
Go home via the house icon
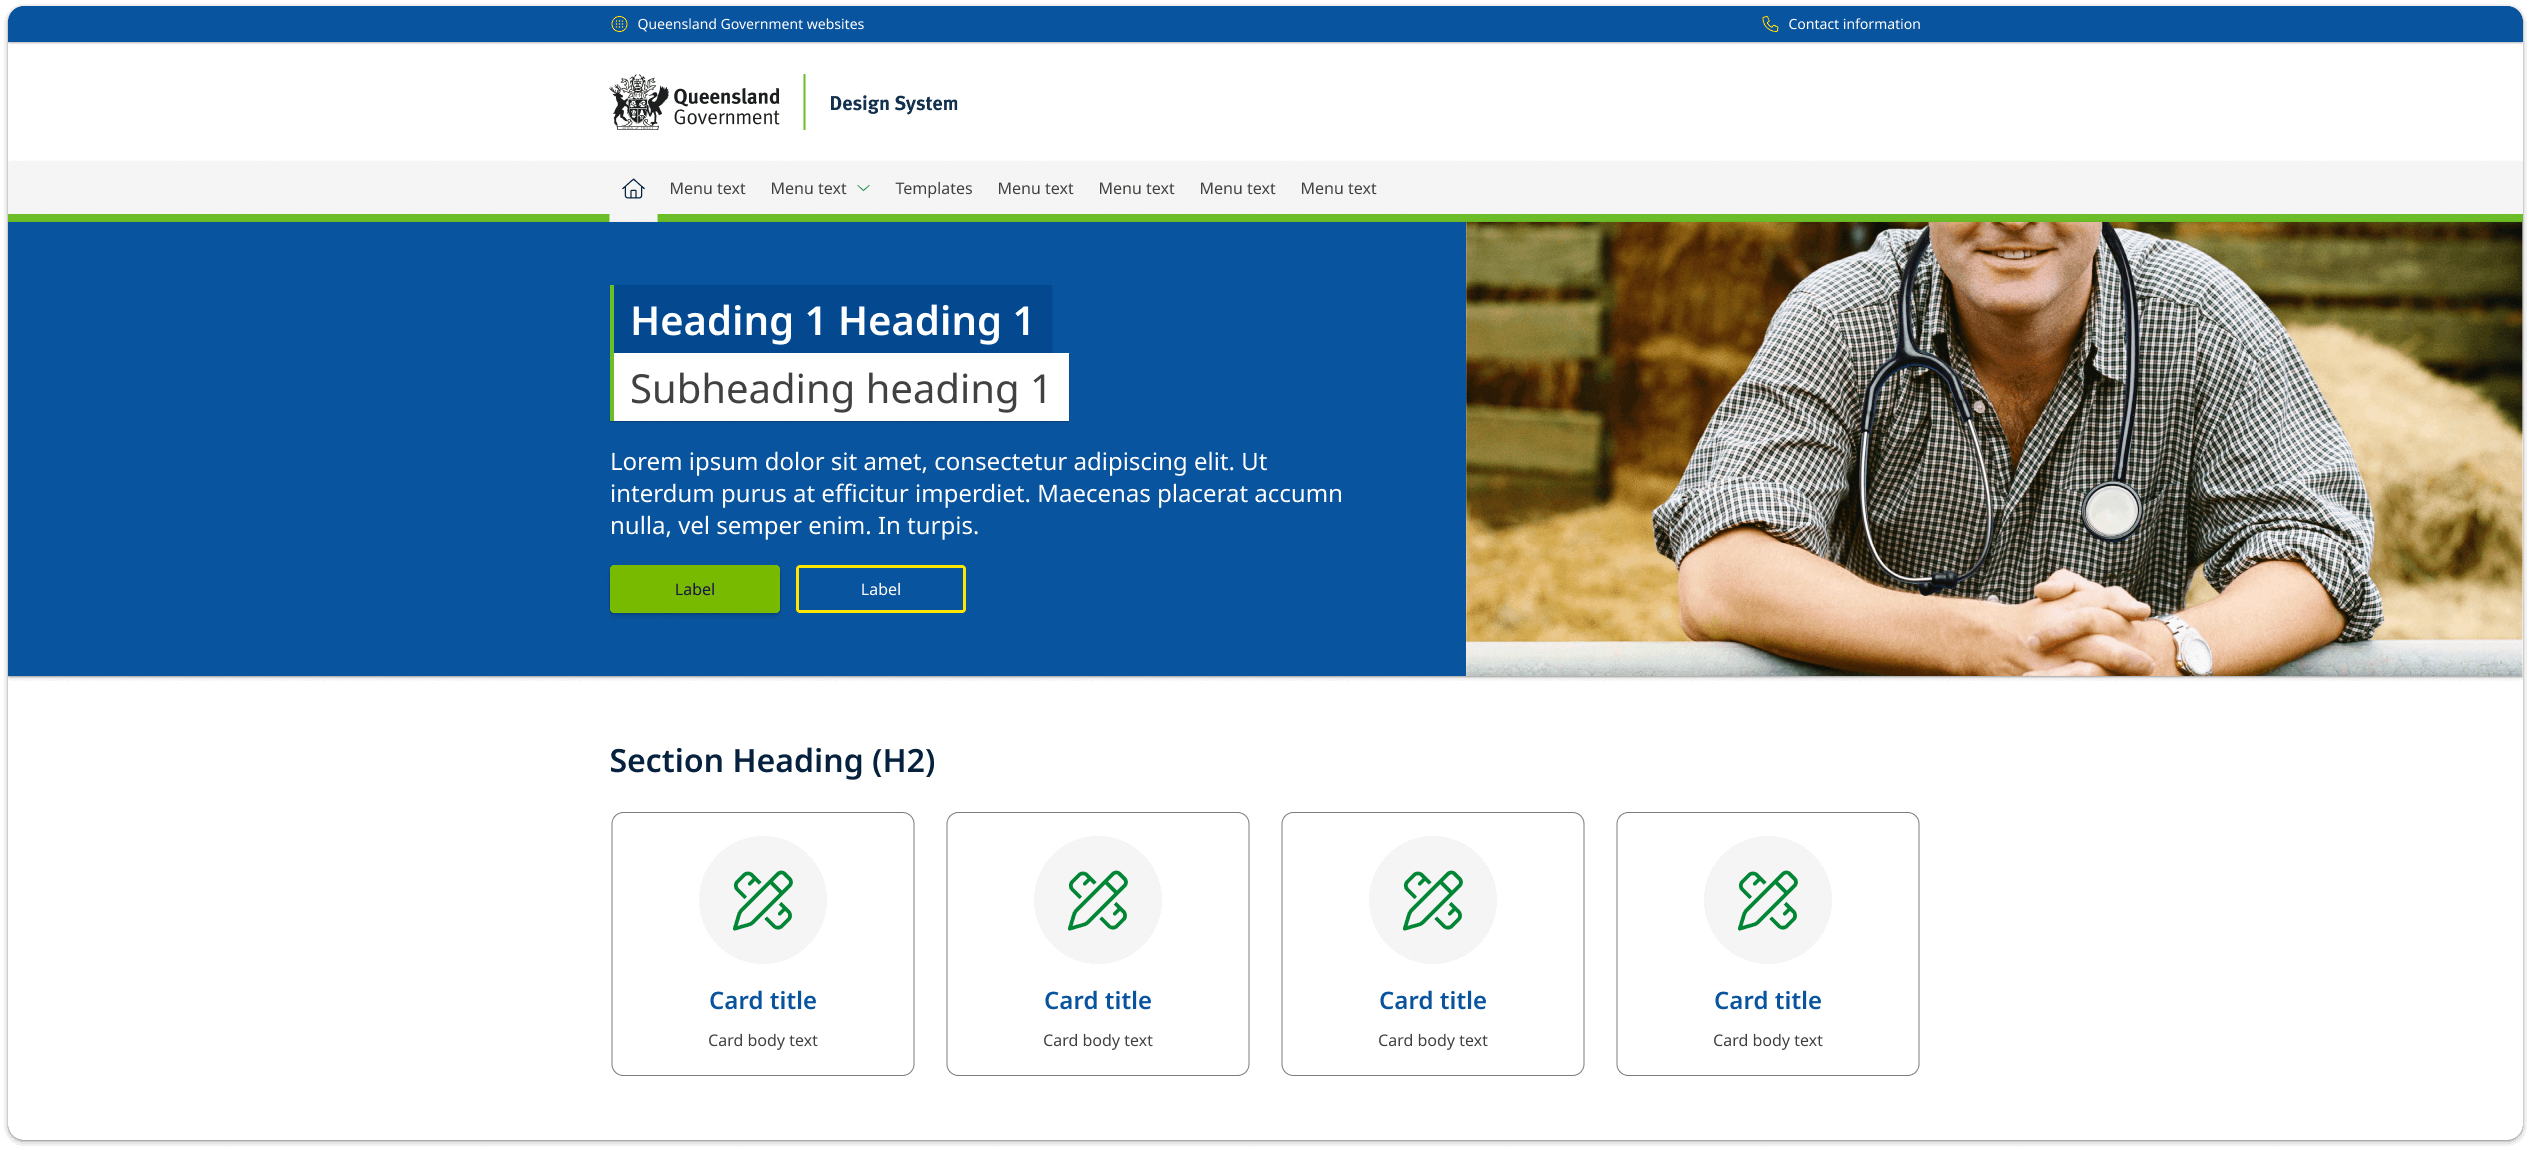pos(633,188)
